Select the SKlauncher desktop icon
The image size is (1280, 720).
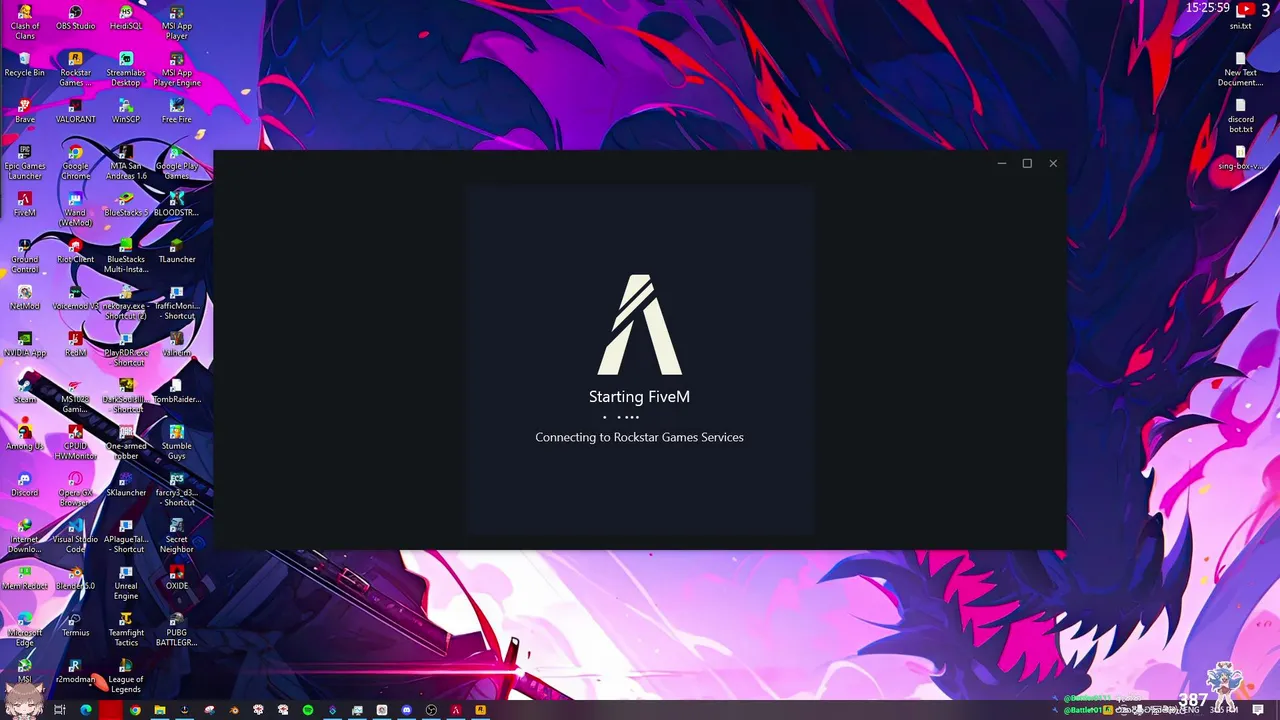point(126,484)
